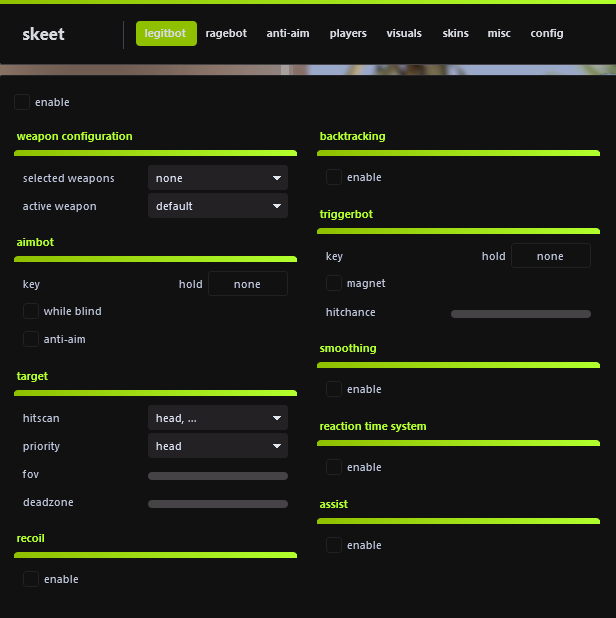This screenshot has height=618, width=616.
Task: Click the fov label
Action: (31, 474)
